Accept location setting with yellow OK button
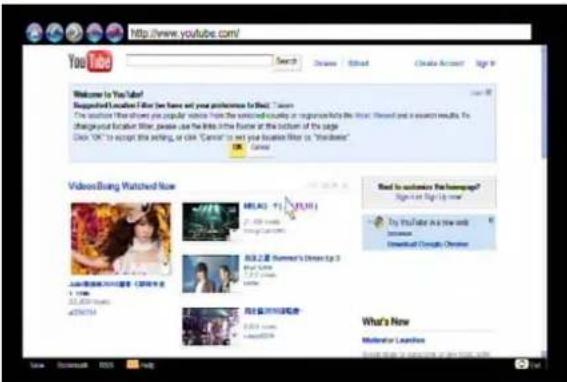 click(x=237, y=148)
